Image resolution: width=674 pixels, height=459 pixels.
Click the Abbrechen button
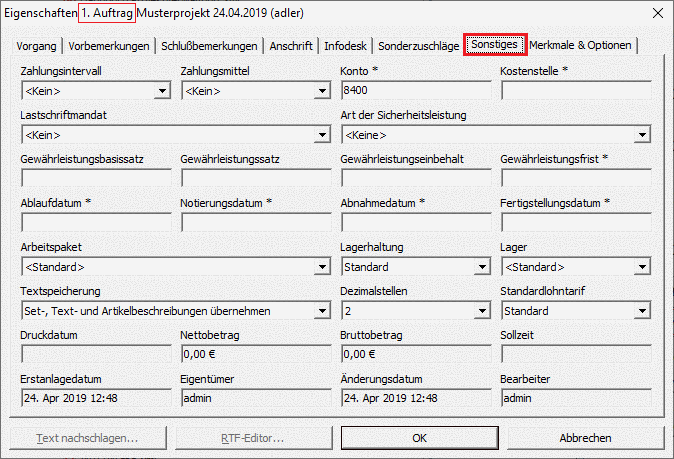coord(585,438)
